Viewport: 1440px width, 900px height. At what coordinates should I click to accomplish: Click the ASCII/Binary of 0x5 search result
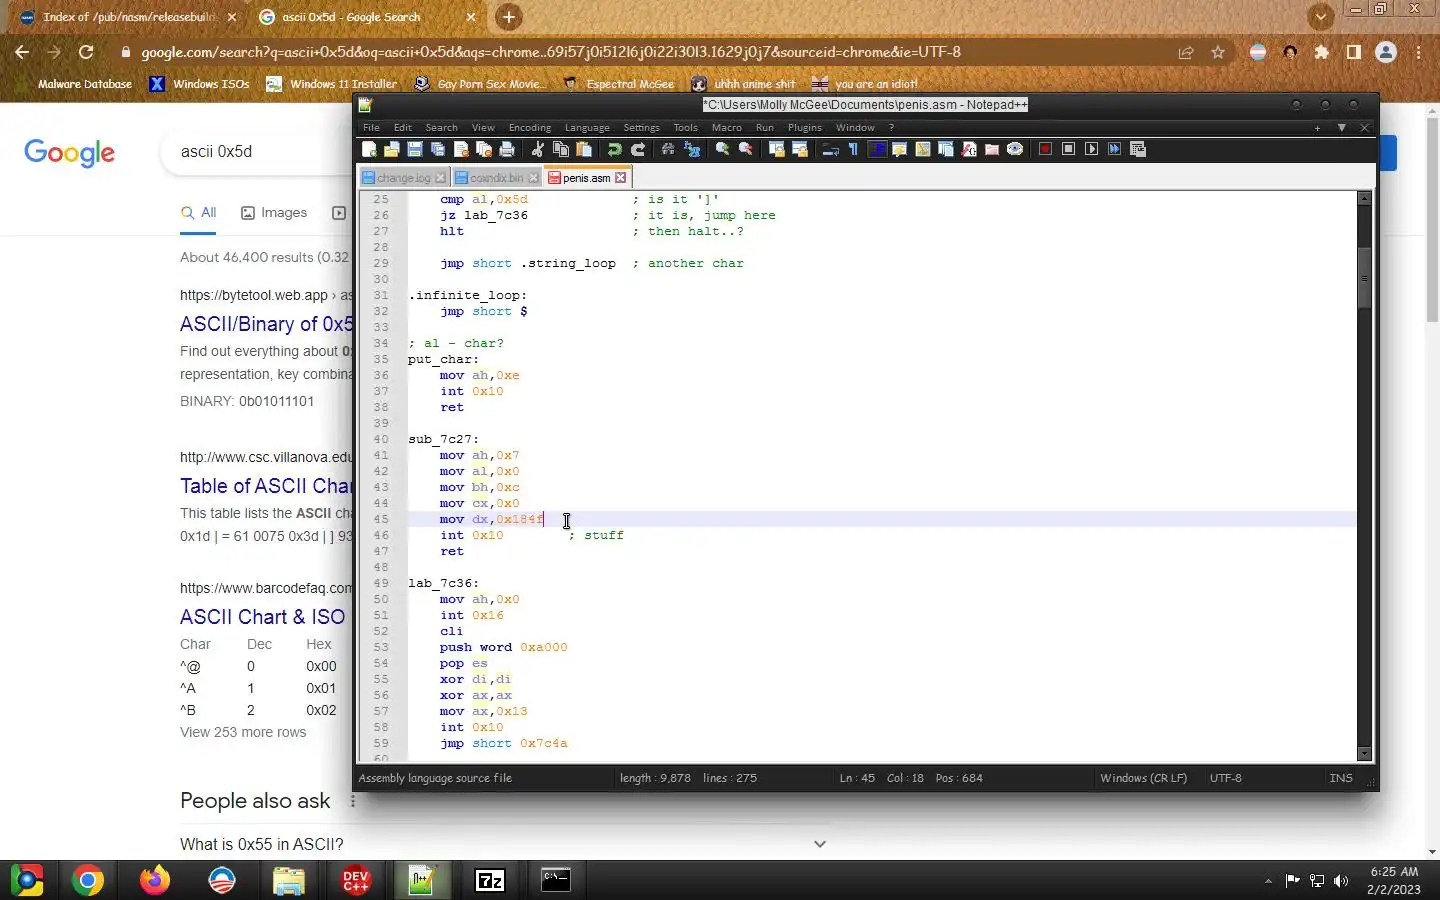point(267,324)
